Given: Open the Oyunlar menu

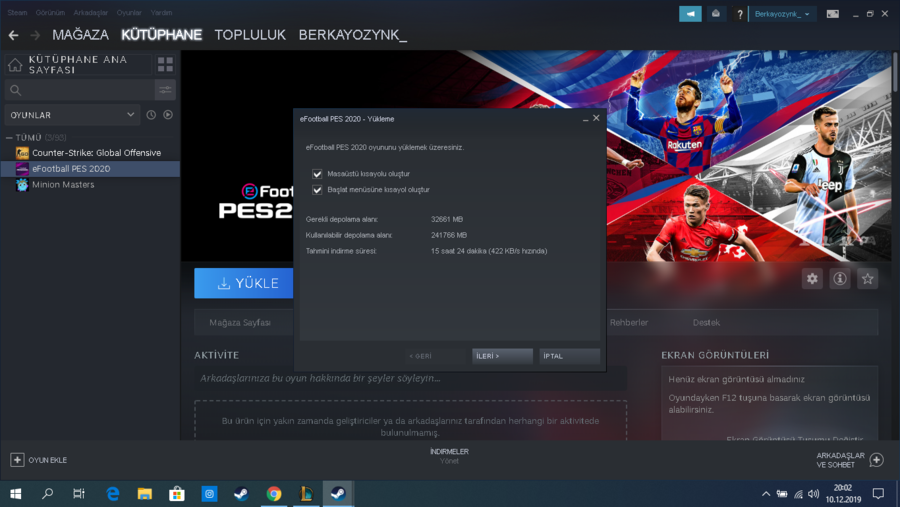Looking at the screenshot, I should [x=129, y=13].
